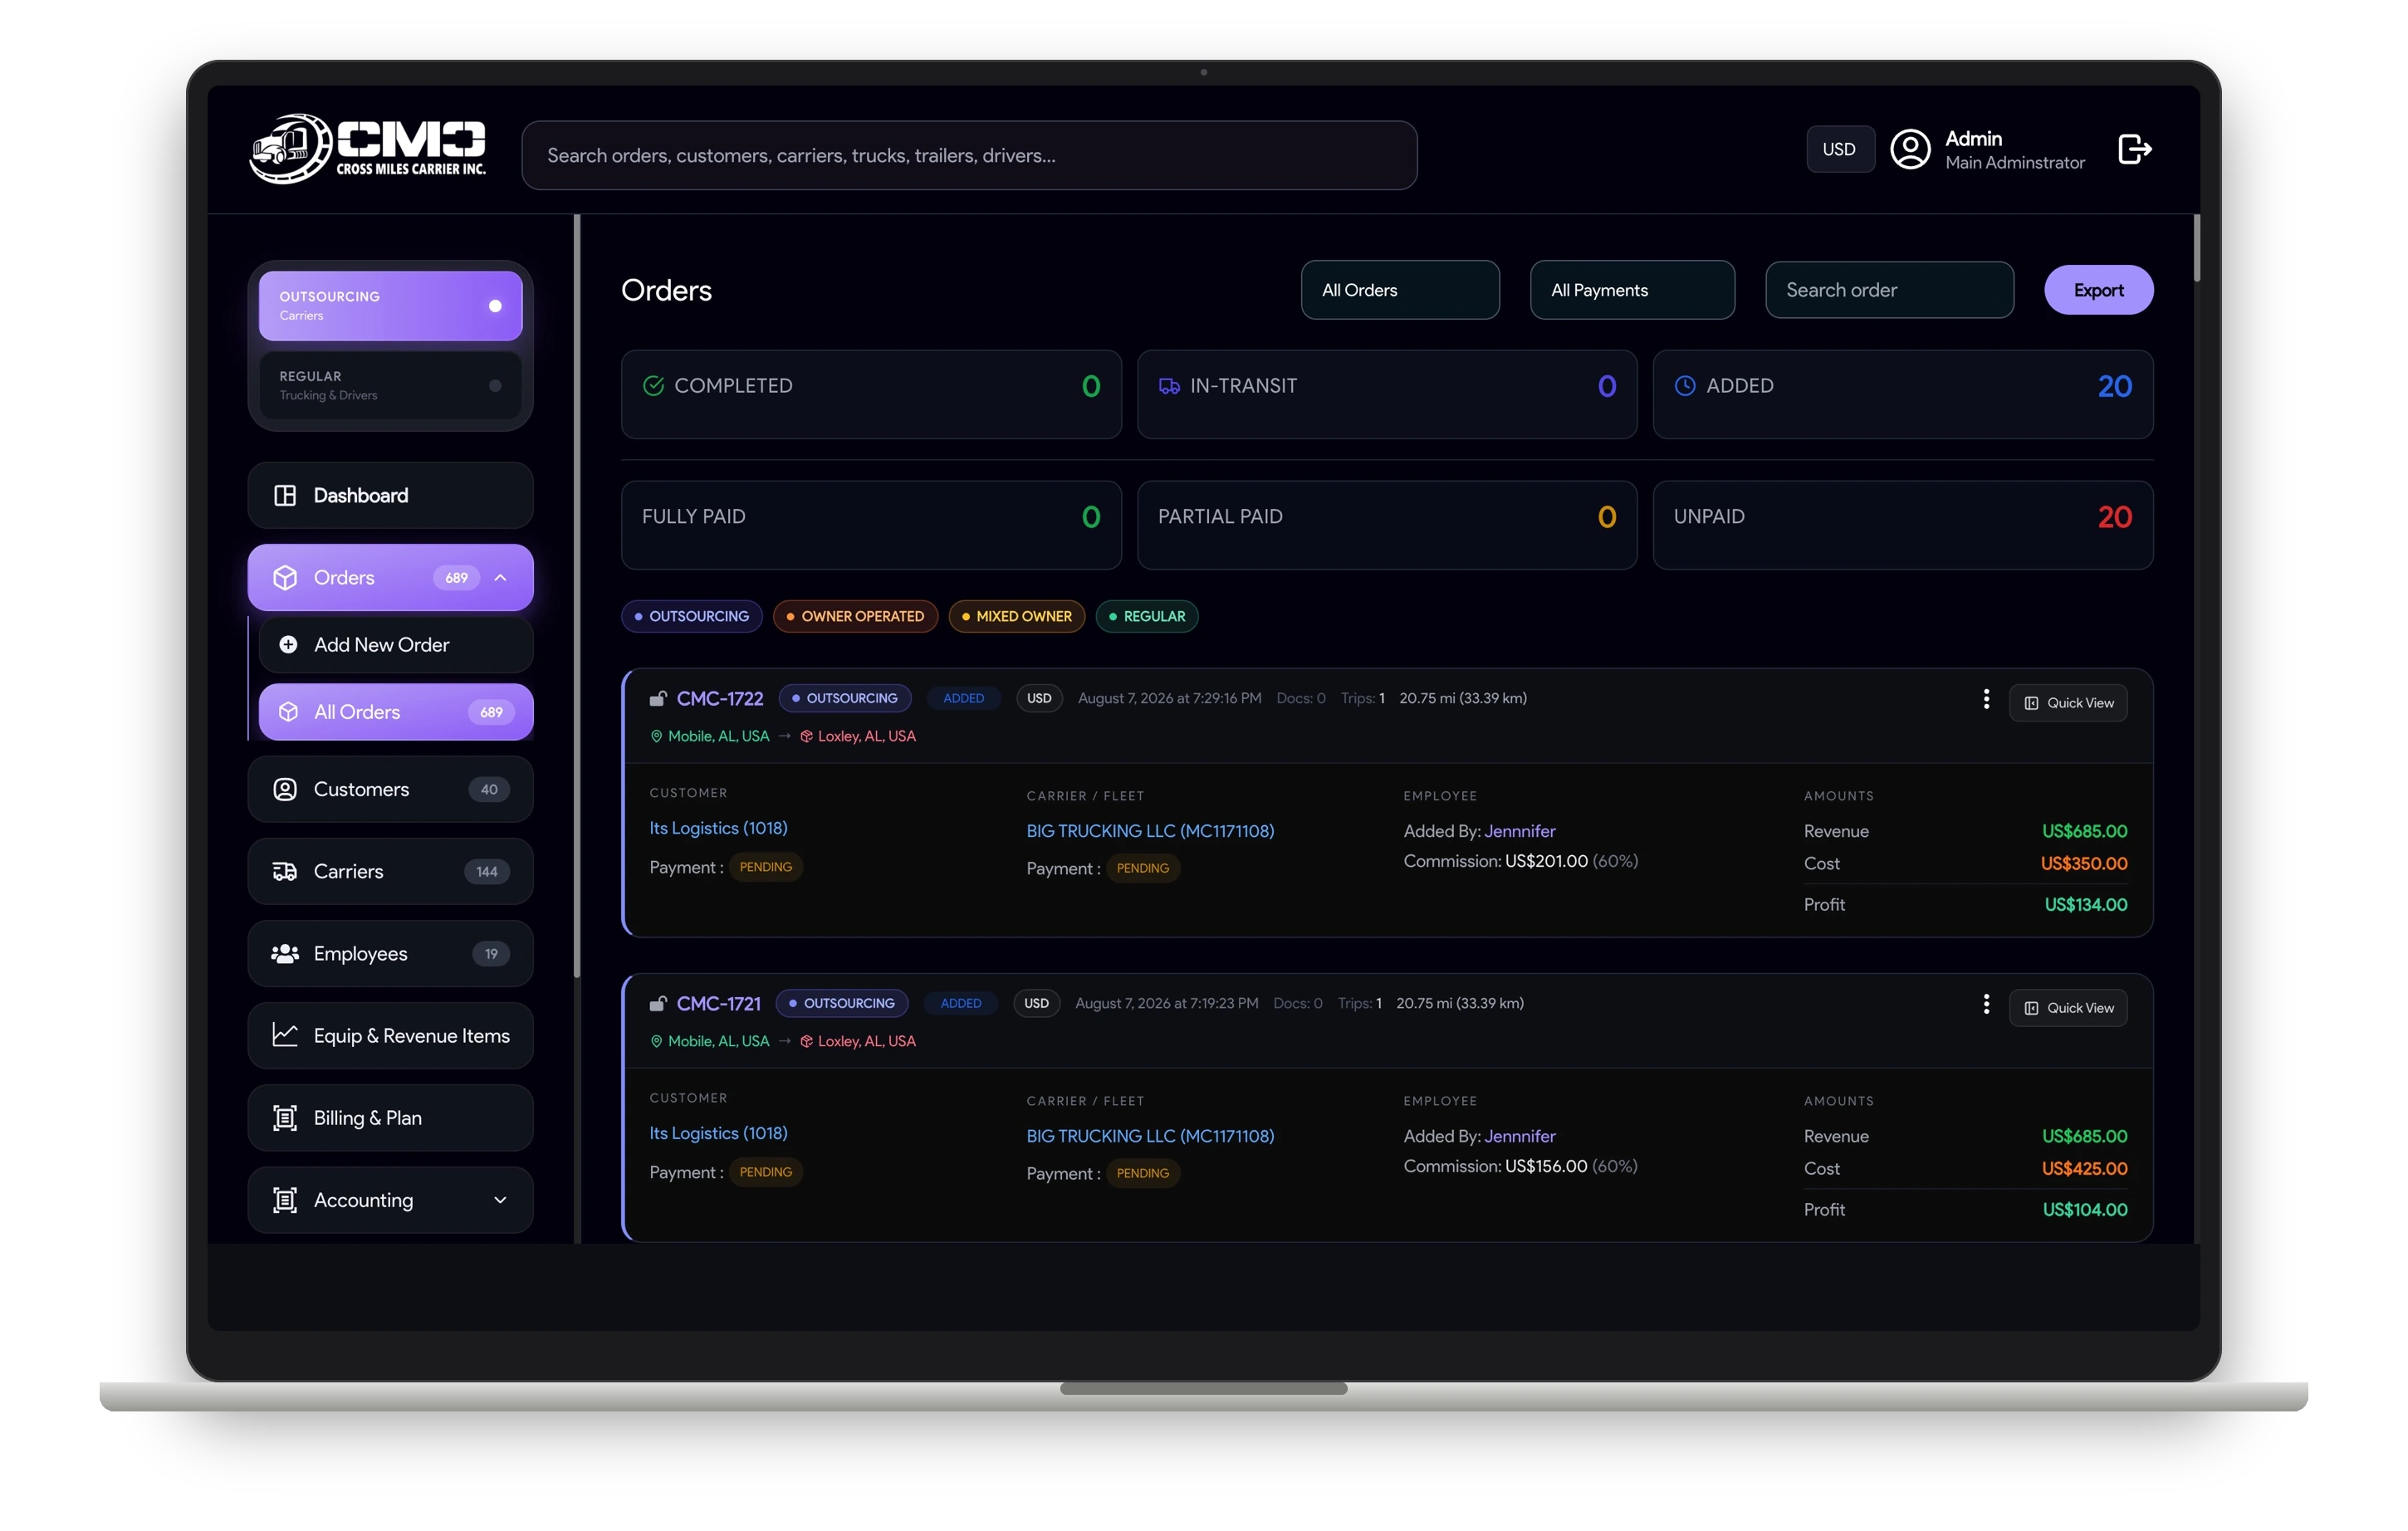2408x1531 pixels.
Task: Click the 'US$134.00' profit value
Action: coord(2085,904)
